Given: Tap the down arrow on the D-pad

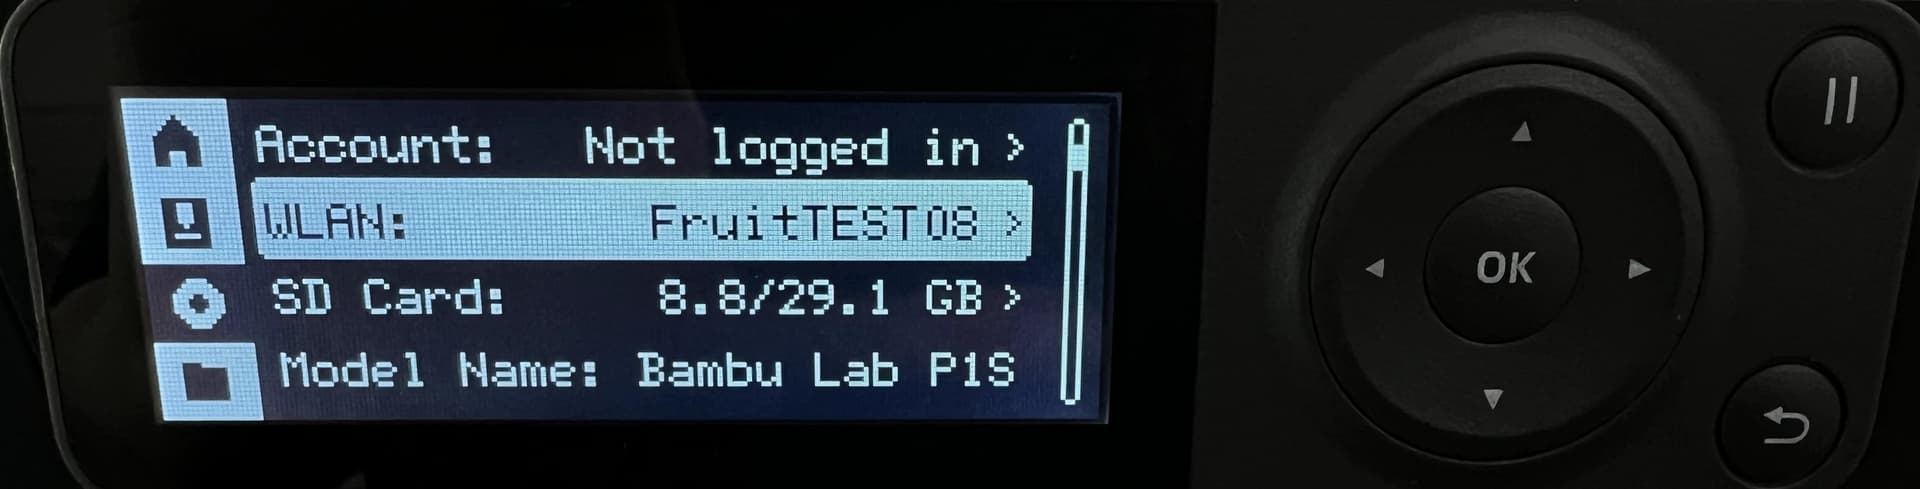Looking at the screenshot, I should tap(1493, 399).
